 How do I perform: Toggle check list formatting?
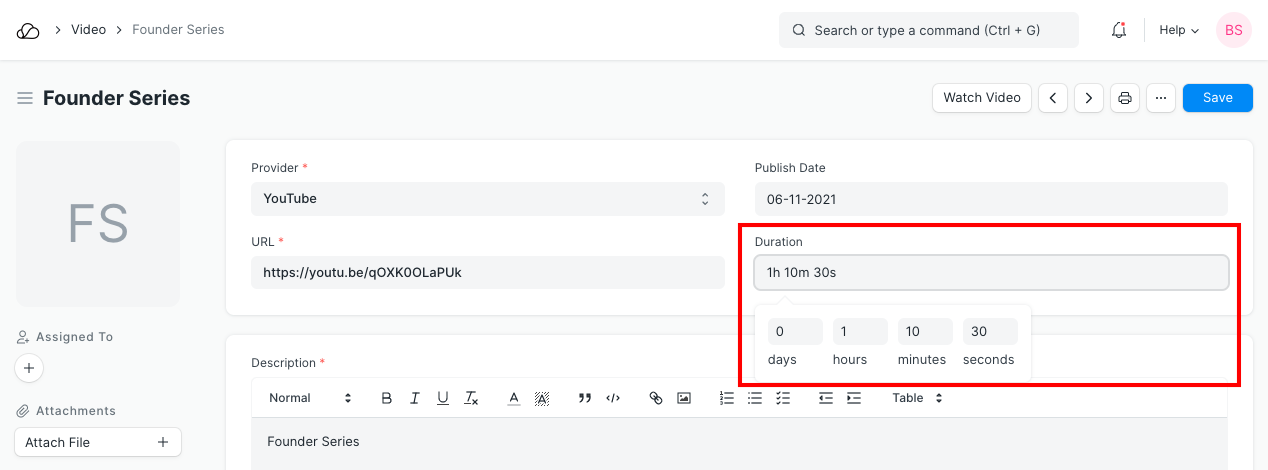point(783,398)
